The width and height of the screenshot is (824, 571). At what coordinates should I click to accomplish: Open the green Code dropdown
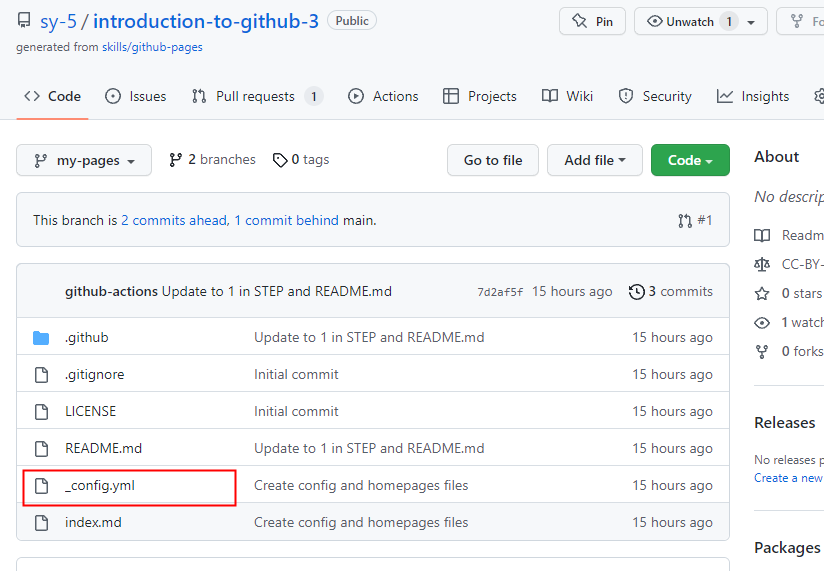click(x=690, y=160)
